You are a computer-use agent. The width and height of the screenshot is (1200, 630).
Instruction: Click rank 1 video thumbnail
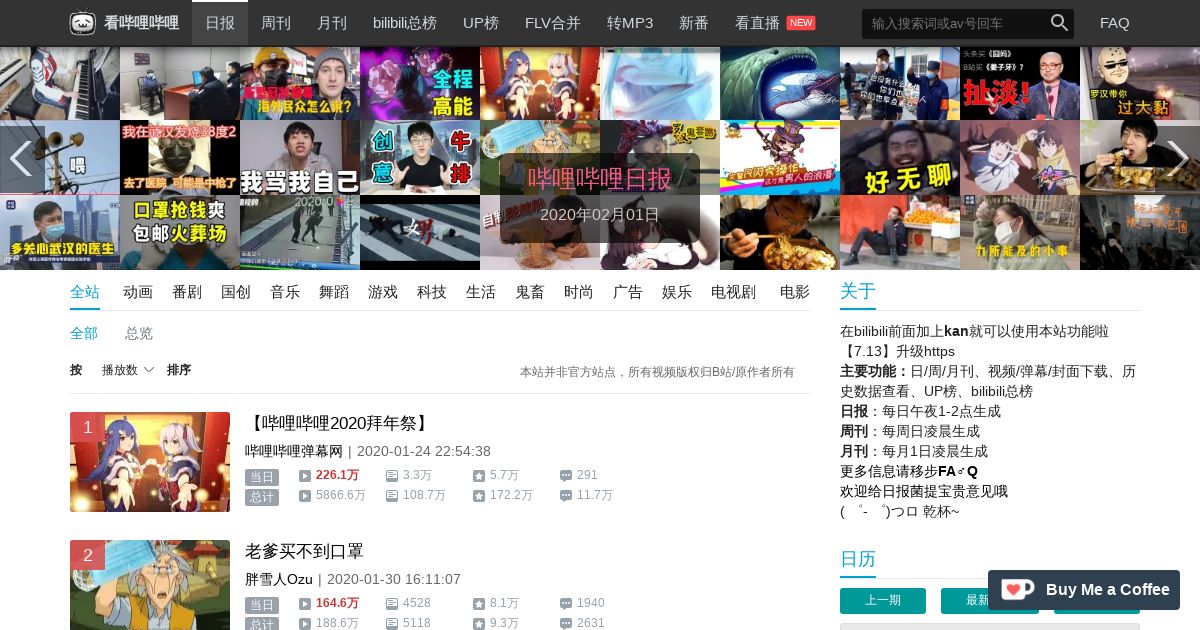[150, 462]
